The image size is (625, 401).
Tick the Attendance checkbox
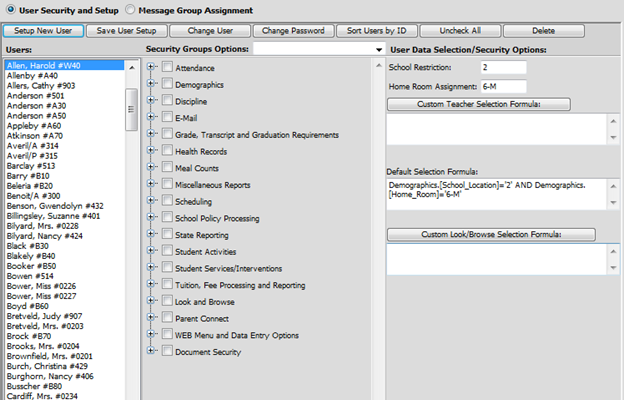coord(167,67)
